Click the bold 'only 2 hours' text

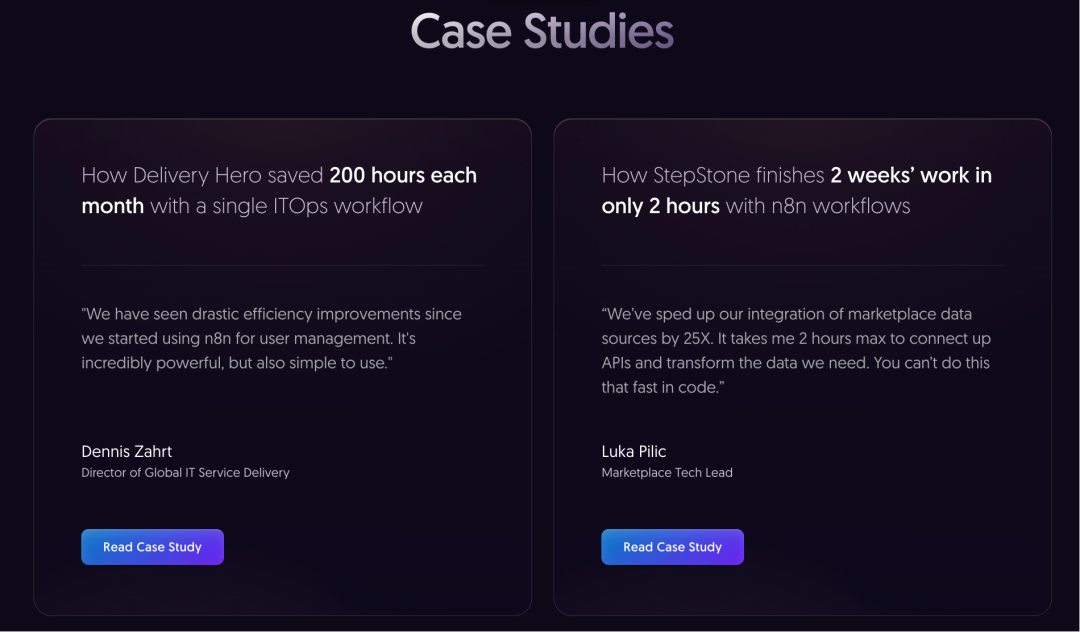pos(661,206)
